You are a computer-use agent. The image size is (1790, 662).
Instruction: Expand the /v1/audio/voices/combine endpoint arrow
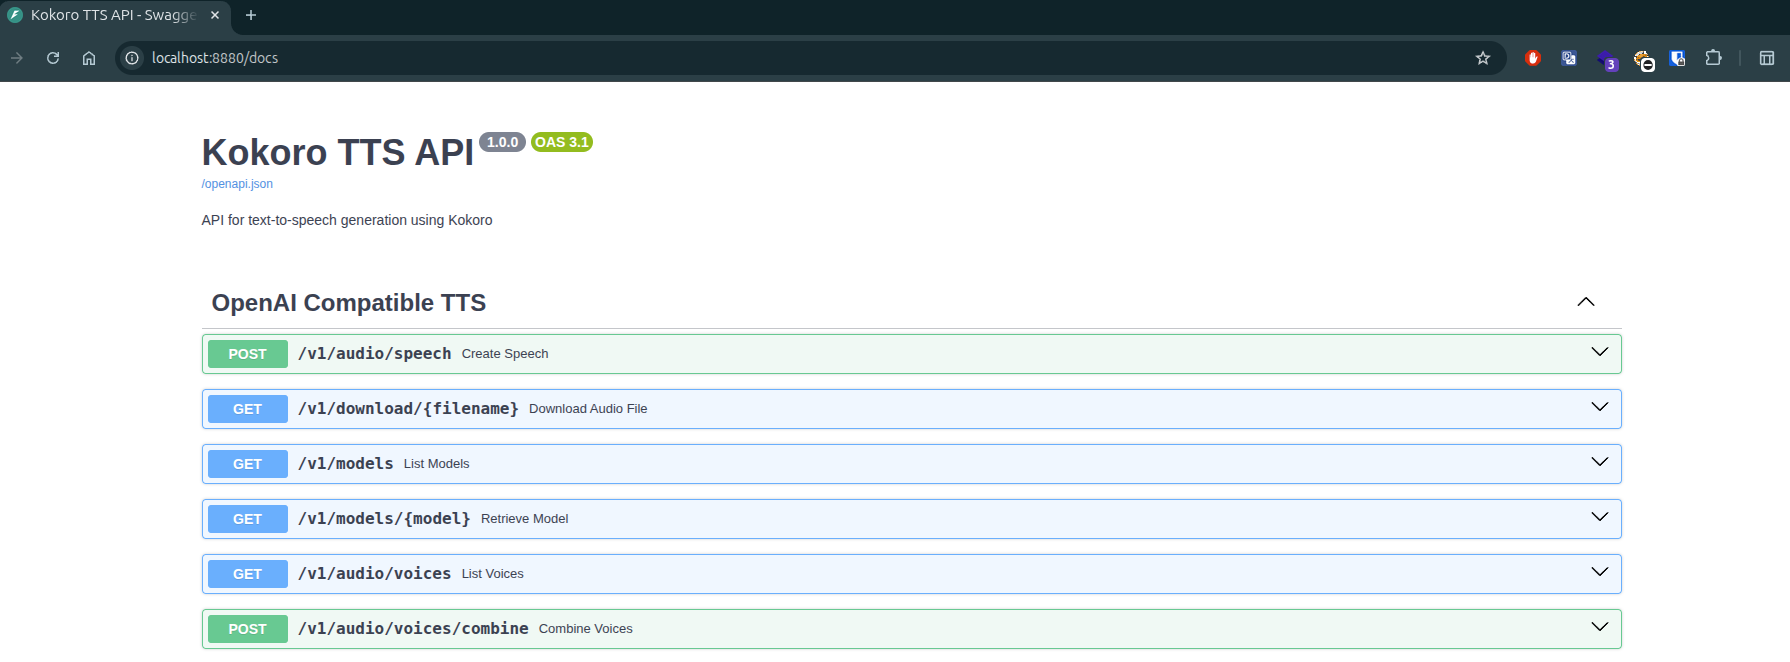(x=1599, y=627)
